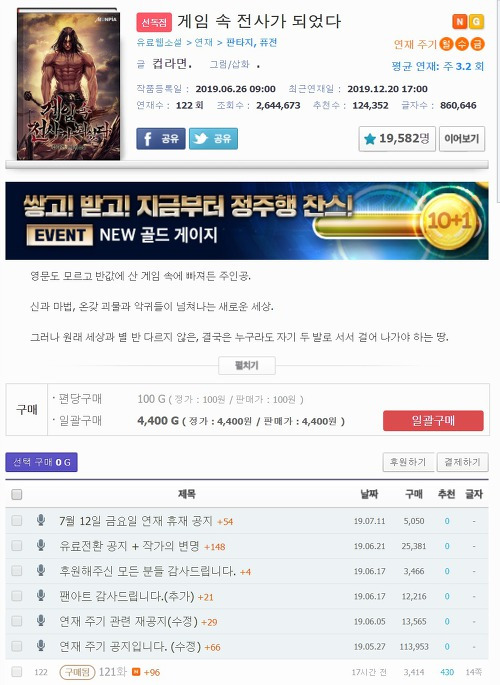This screenshot has height=685, width=500.
Task: Check the box for episode 122 row
Action: coord(17,671)
